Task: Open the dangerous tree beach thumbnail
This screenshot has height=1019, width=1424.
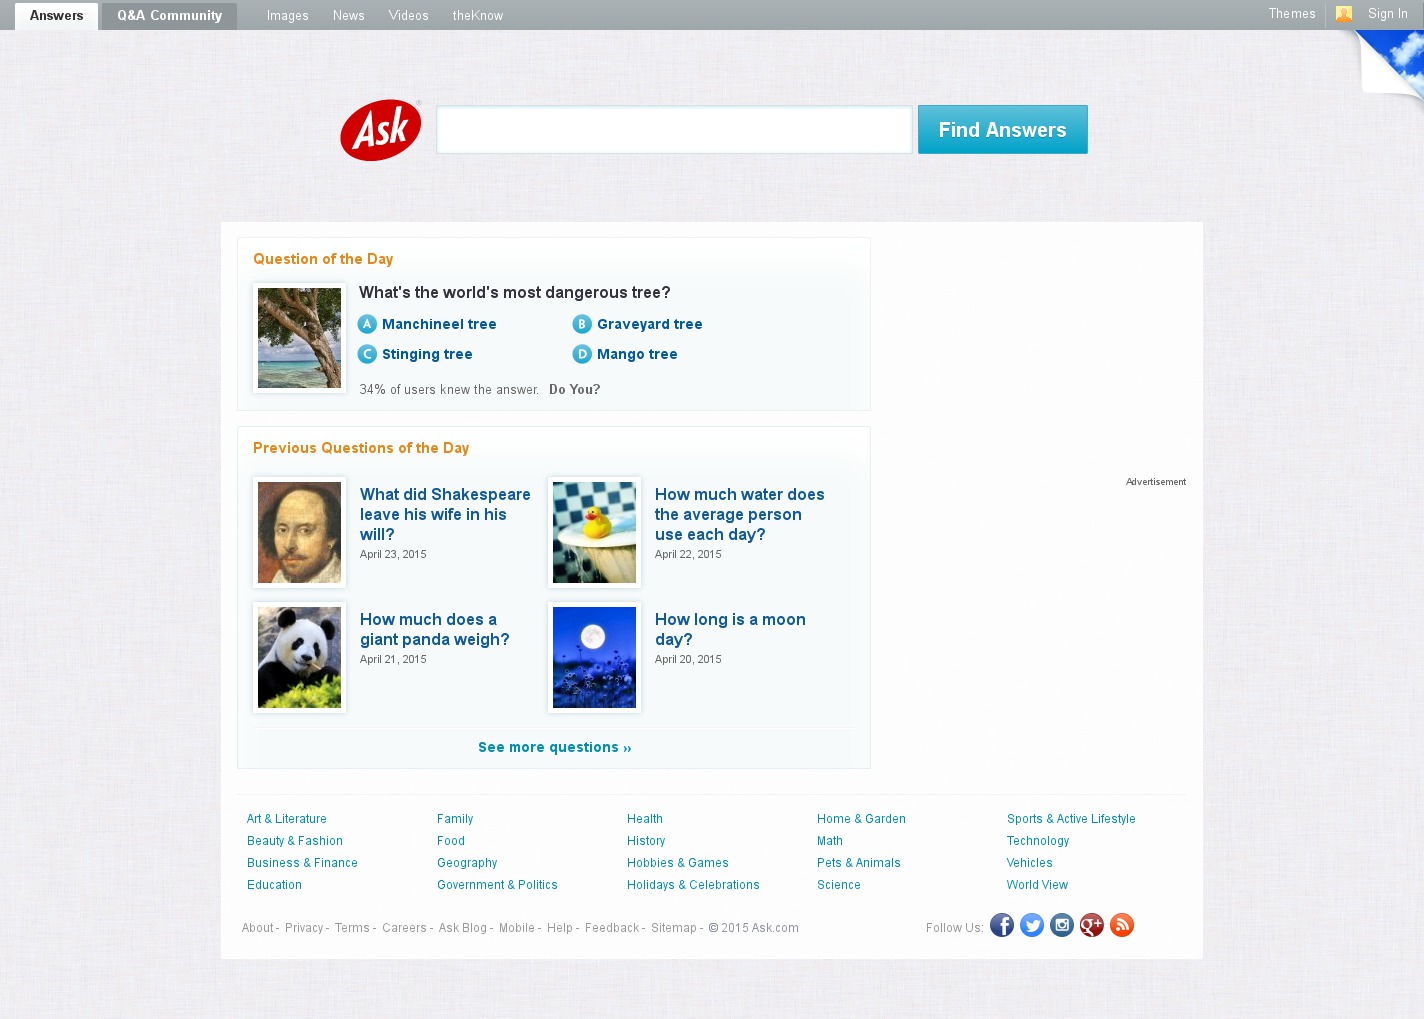Action: pyautogui.click(x=300, y=338)
